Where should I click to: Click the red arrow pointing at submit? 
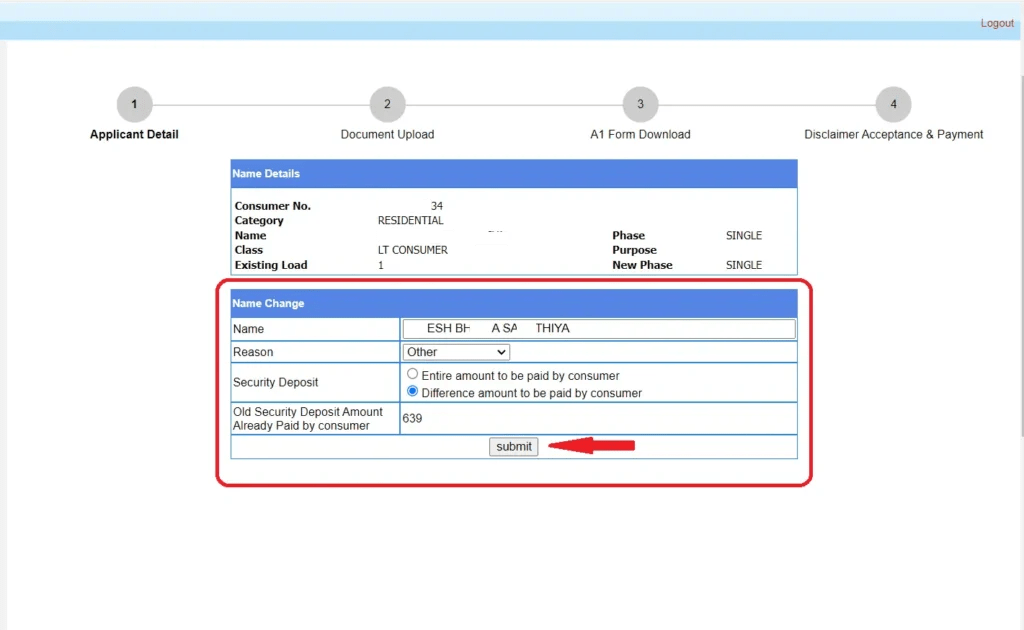[590, 446]
